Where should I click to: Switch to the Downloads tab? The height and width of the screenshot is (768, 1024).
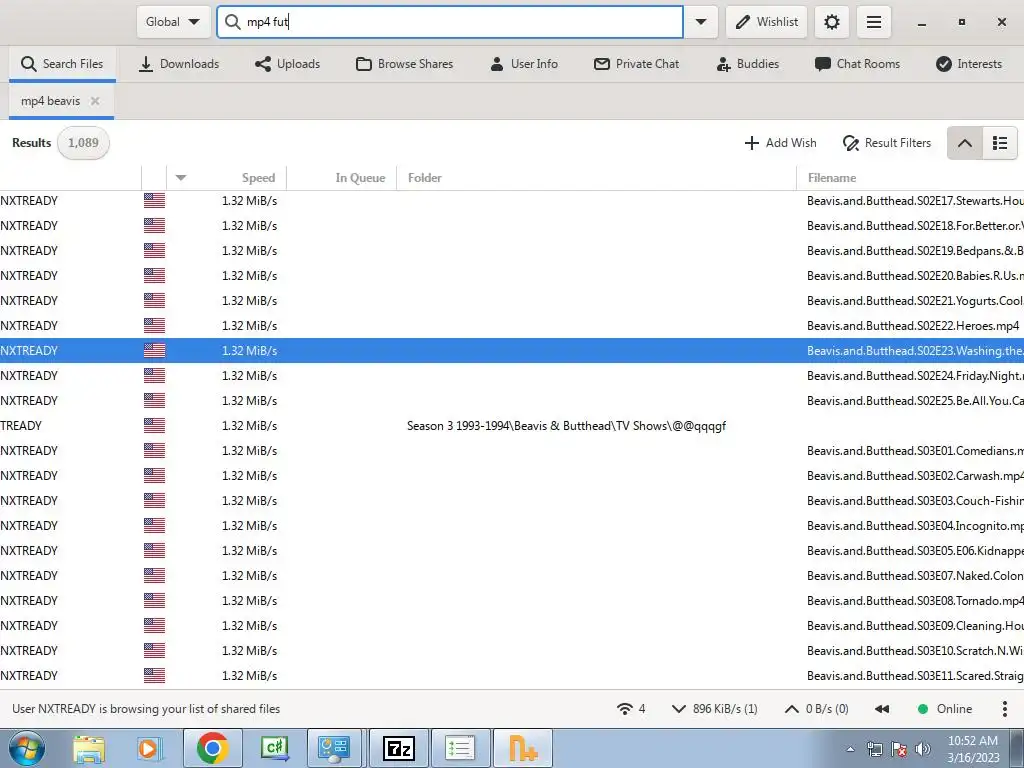179,64
